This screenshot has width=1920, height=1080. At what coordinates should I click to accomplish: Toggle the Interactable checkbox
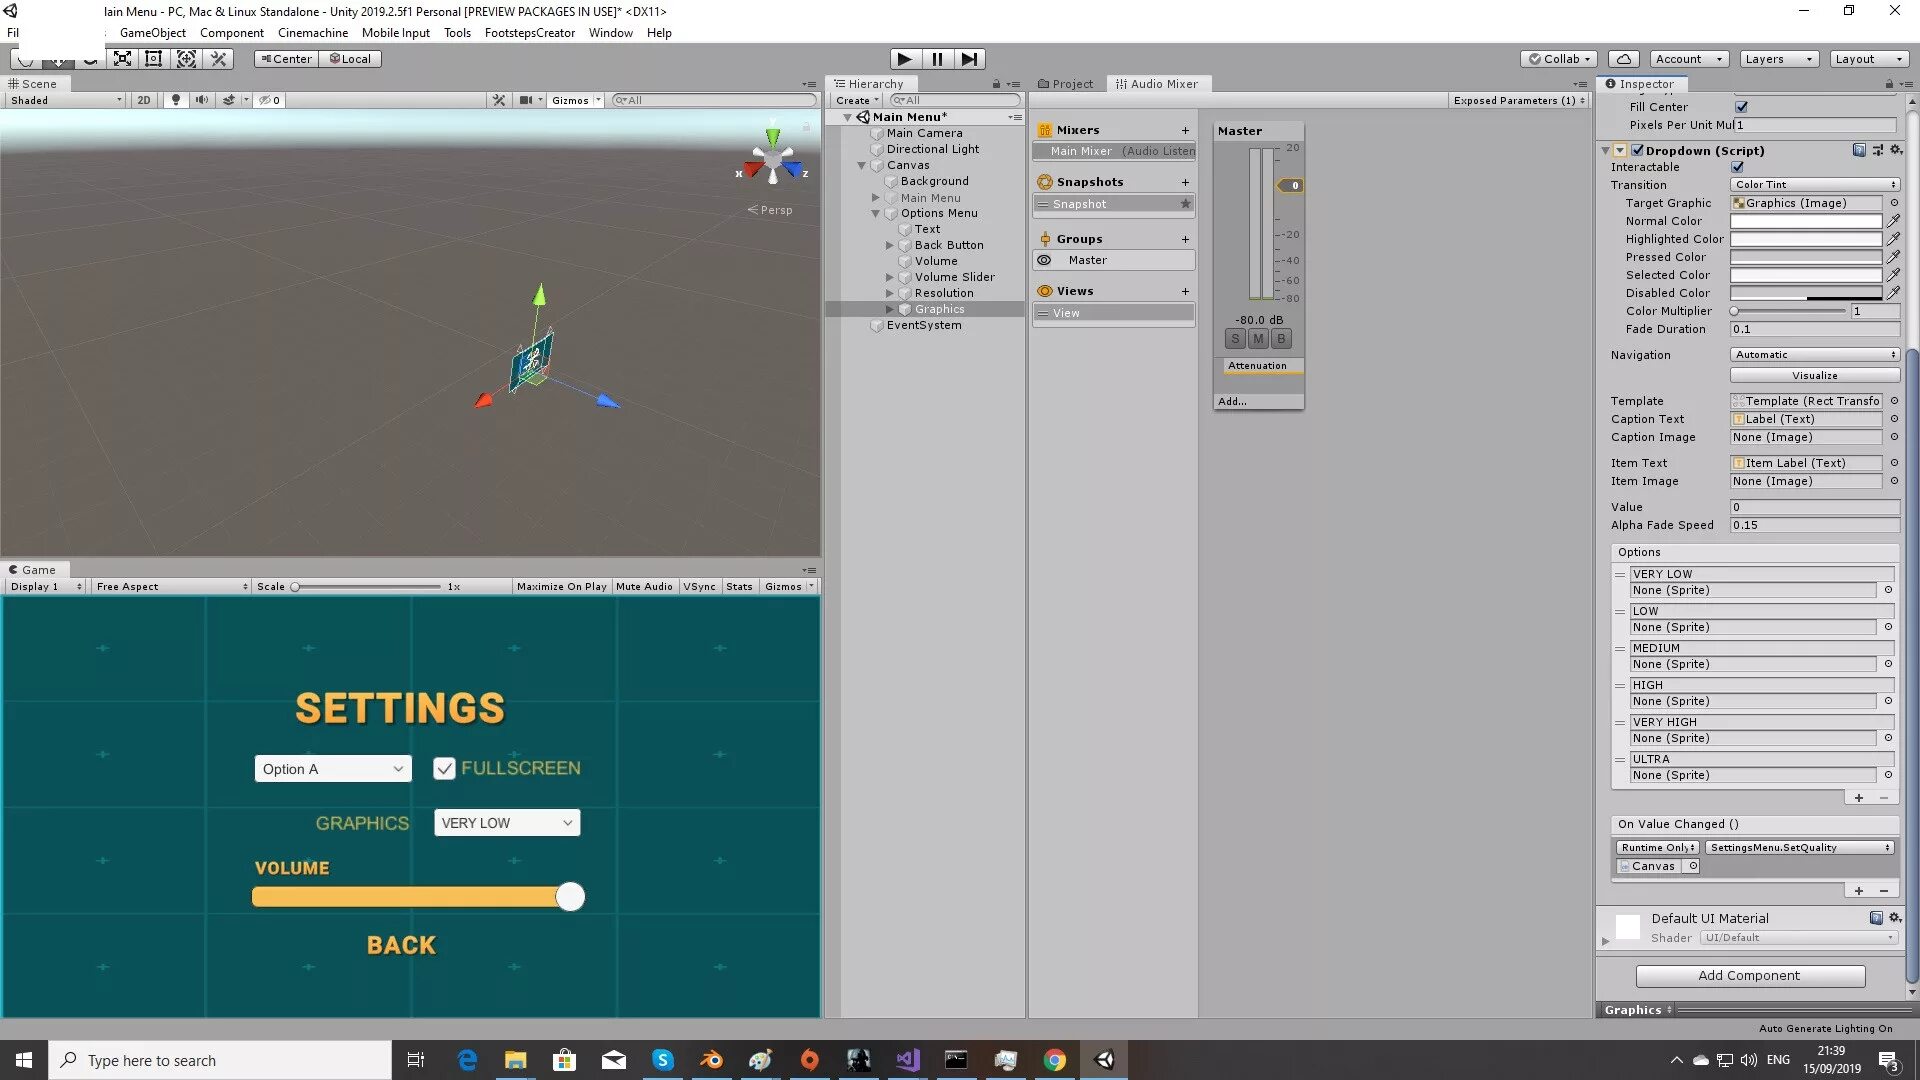click(1738, 167)
